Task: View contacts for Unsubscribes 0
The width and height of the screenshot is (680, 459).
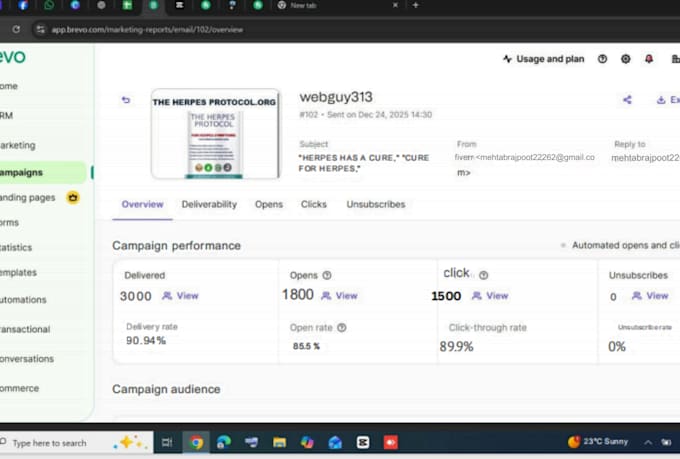Action: tap(650, 296)
